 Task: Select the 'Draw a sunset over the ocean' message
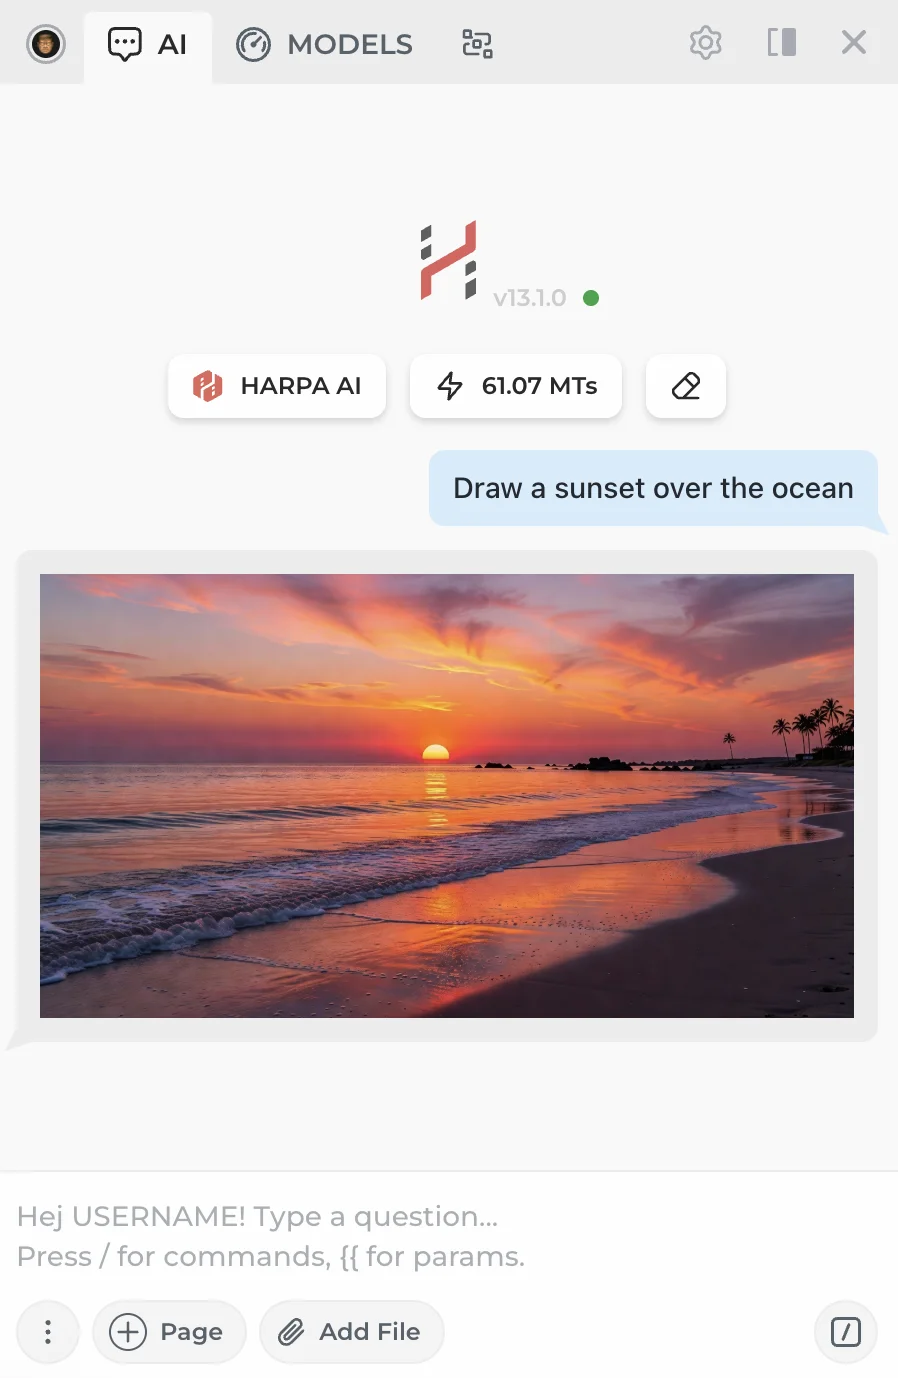(653, 488)
